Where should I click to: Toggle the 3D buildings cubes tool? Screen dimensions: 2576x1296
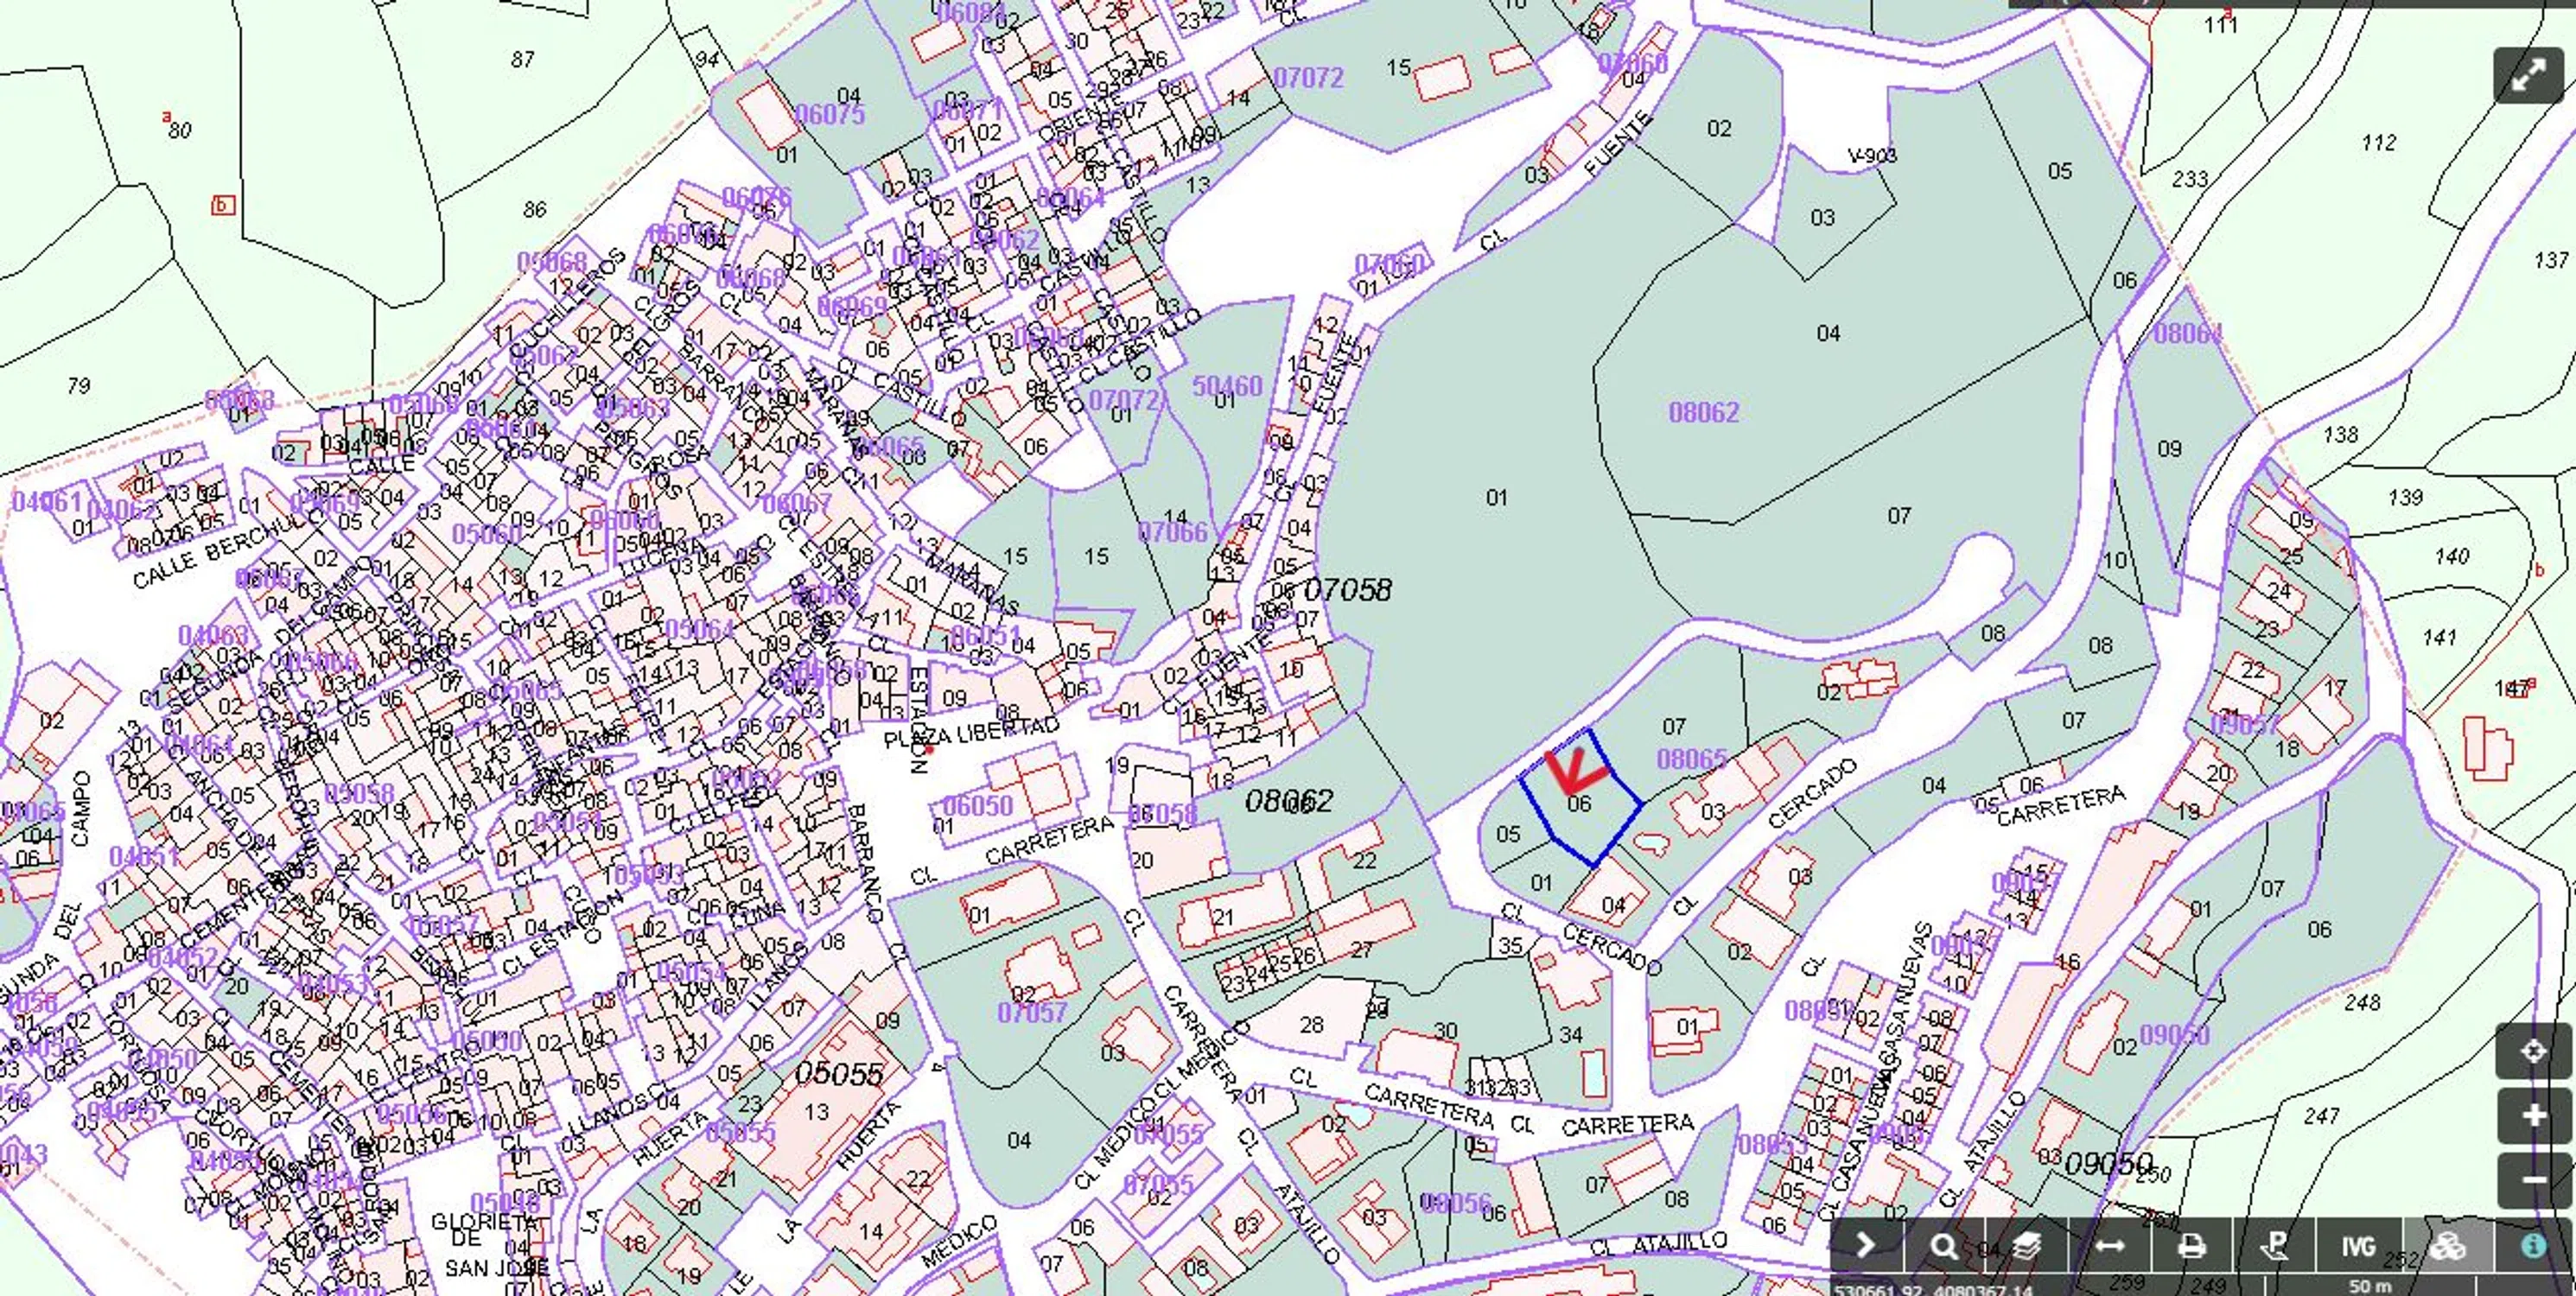[2446, 1246]
